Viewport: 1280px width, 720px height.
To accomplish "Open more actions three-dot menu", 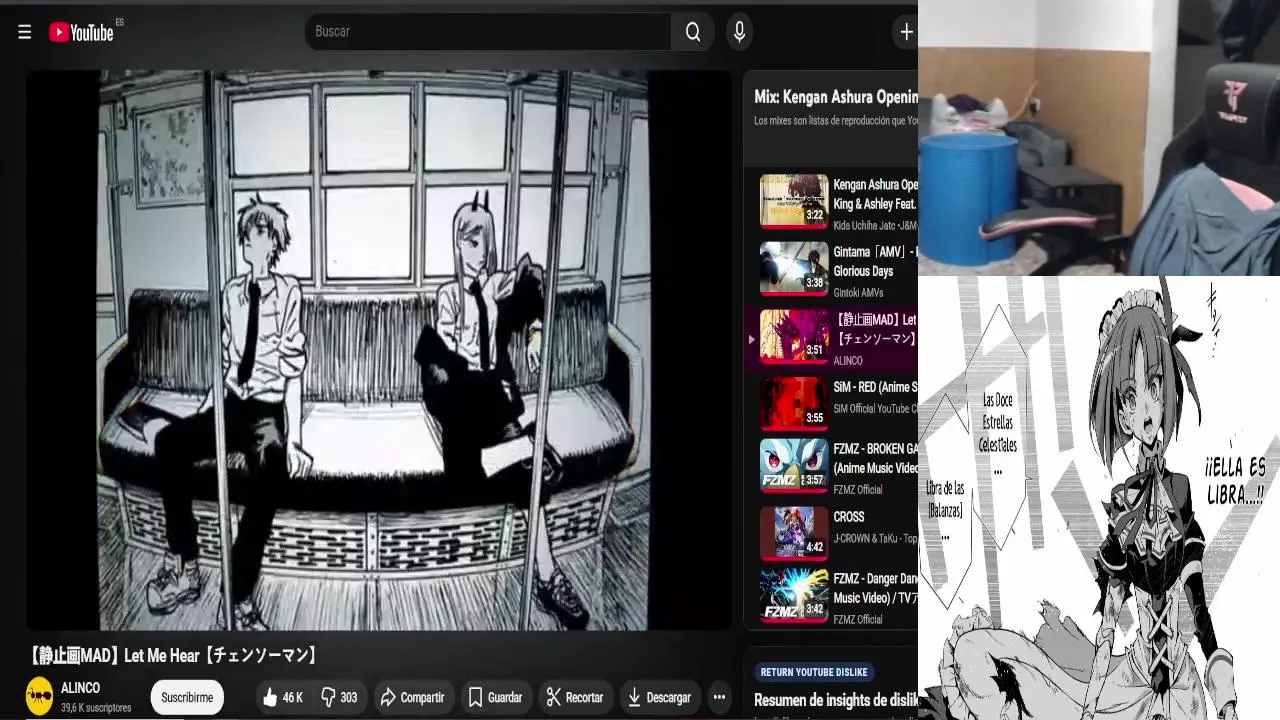I will (719, 697).
